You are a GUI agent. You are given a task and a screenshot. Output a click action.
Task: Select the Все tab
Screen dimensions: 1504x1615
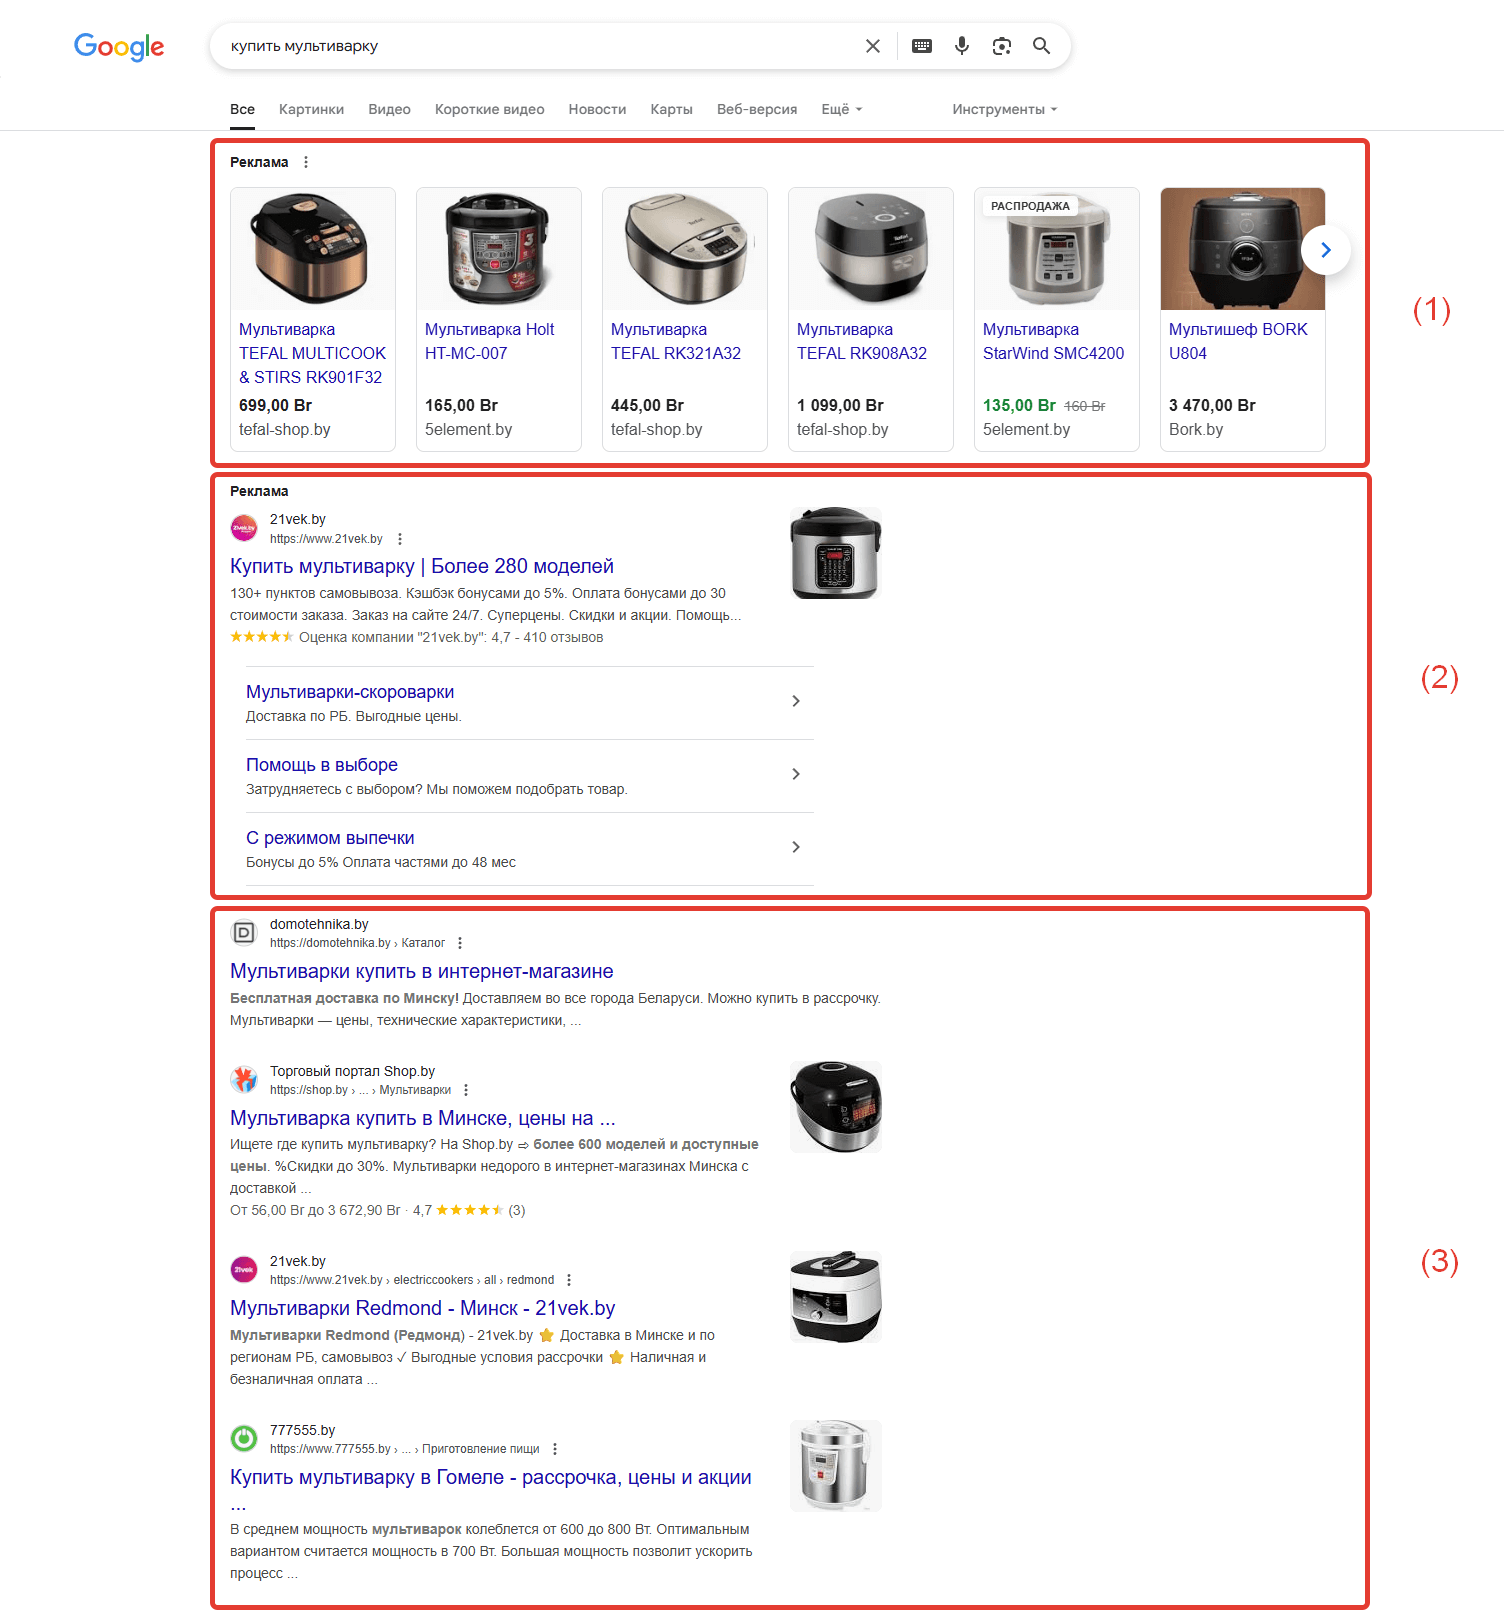point(242,109)
